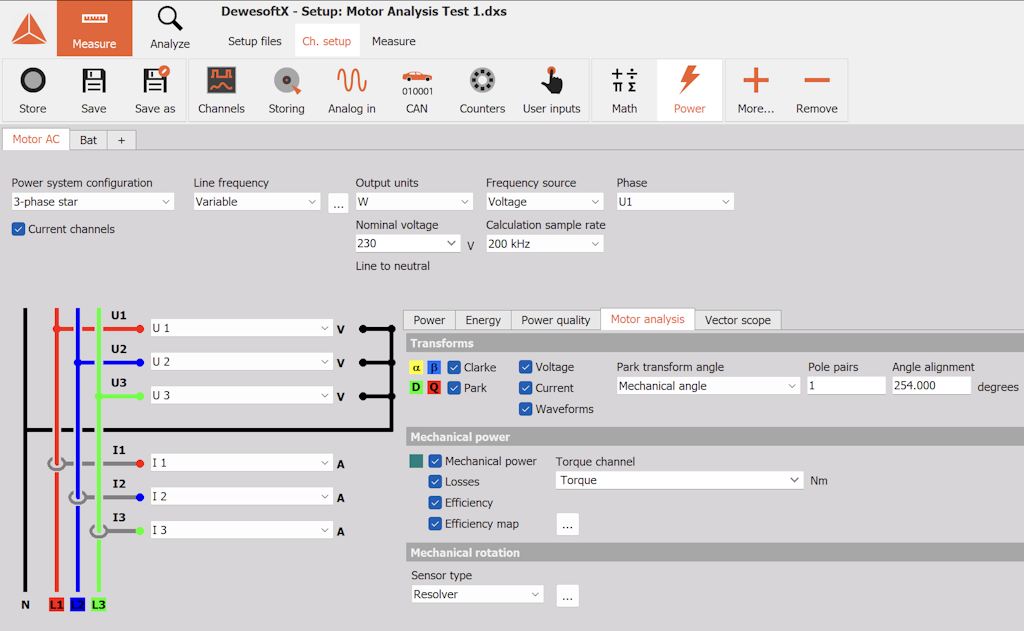
Task: Toggle Park transform checkbox
Action: (x=455, y=388)
